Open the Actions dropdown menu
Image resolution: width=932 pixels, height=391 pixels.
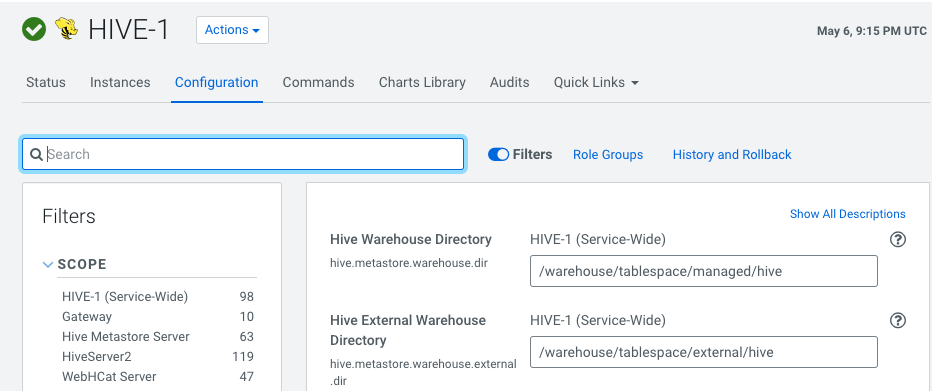(x=232, y=30)
